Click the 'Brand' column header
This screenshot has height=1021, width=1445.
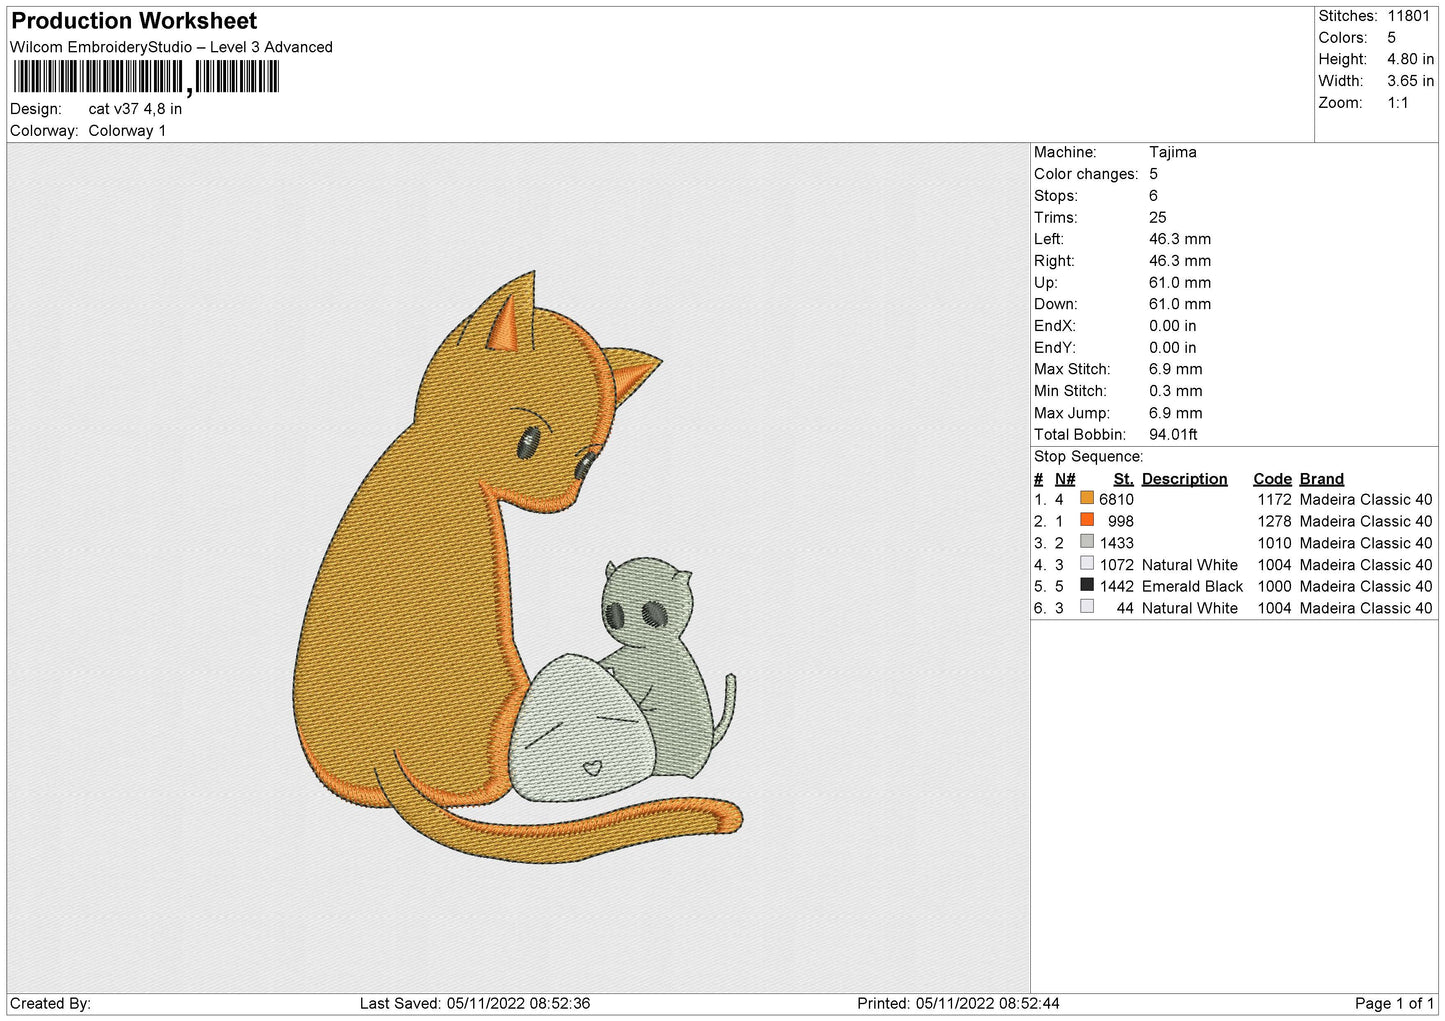coord(1321,479)
